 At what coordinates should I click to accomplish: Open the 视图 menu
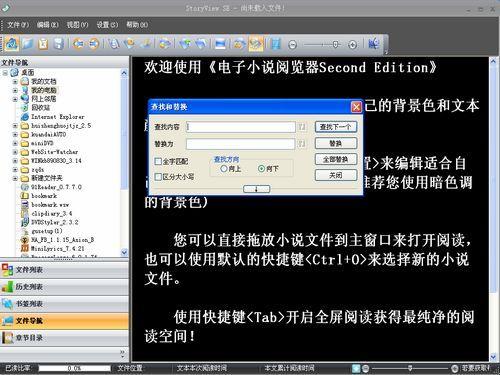click(77, 25)
